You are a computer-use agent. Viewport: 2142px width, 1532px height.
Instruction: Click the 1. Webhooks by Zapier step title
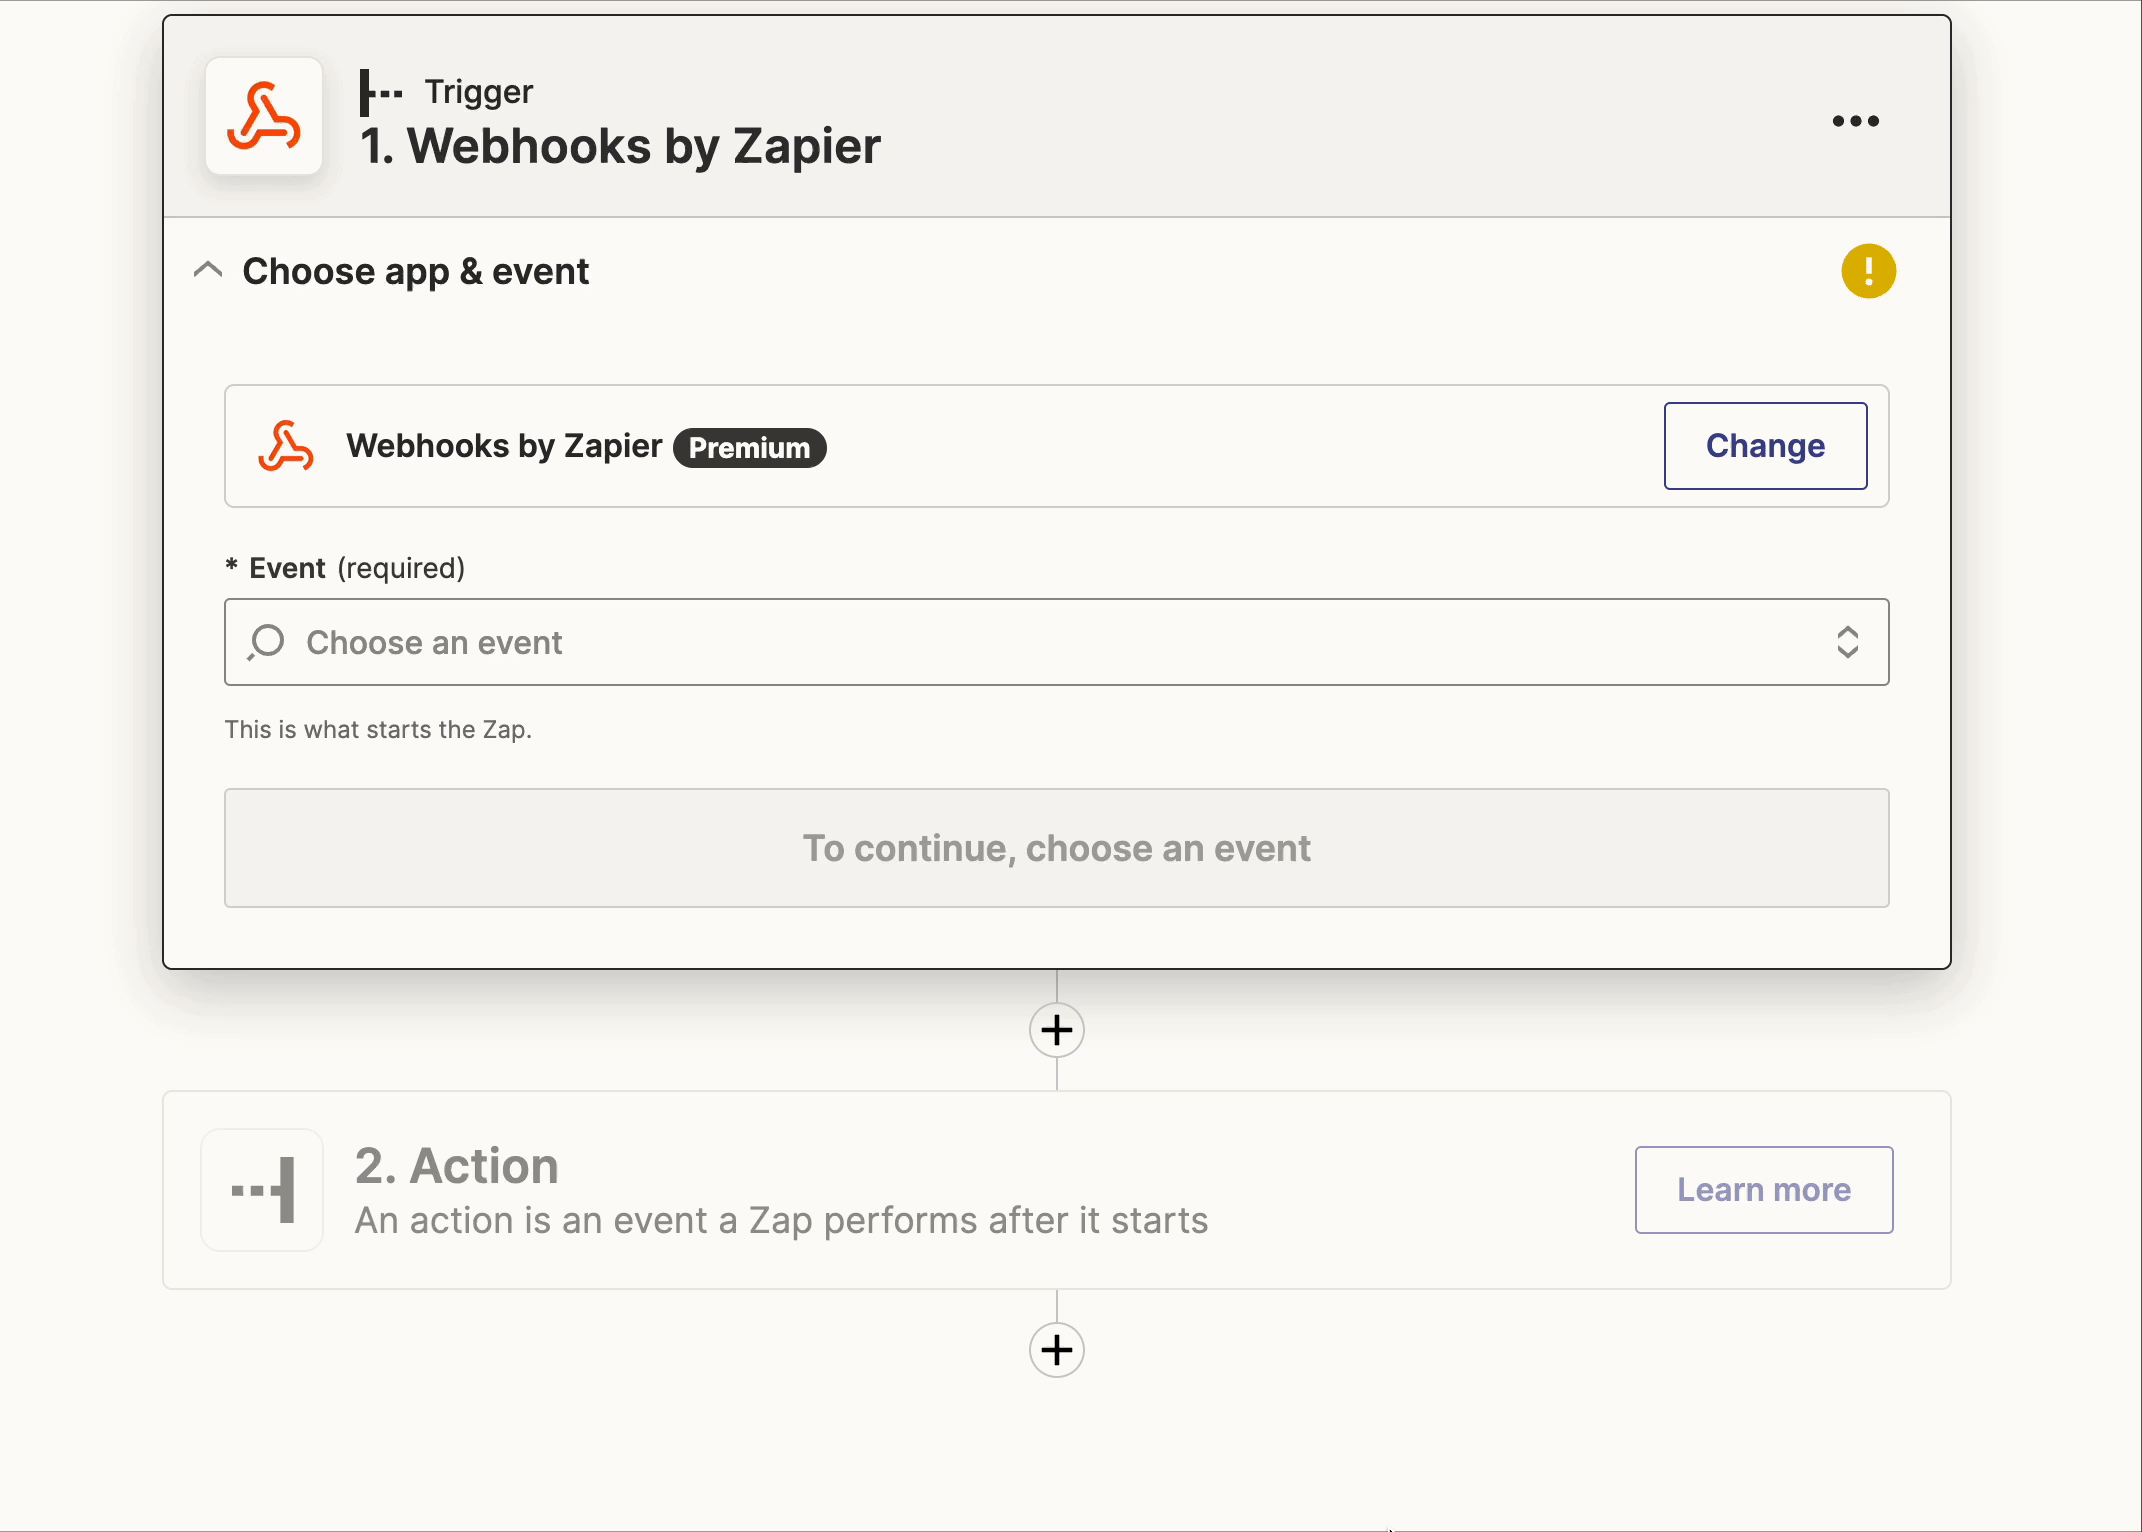pyautogui.click(x=620, y=146)
